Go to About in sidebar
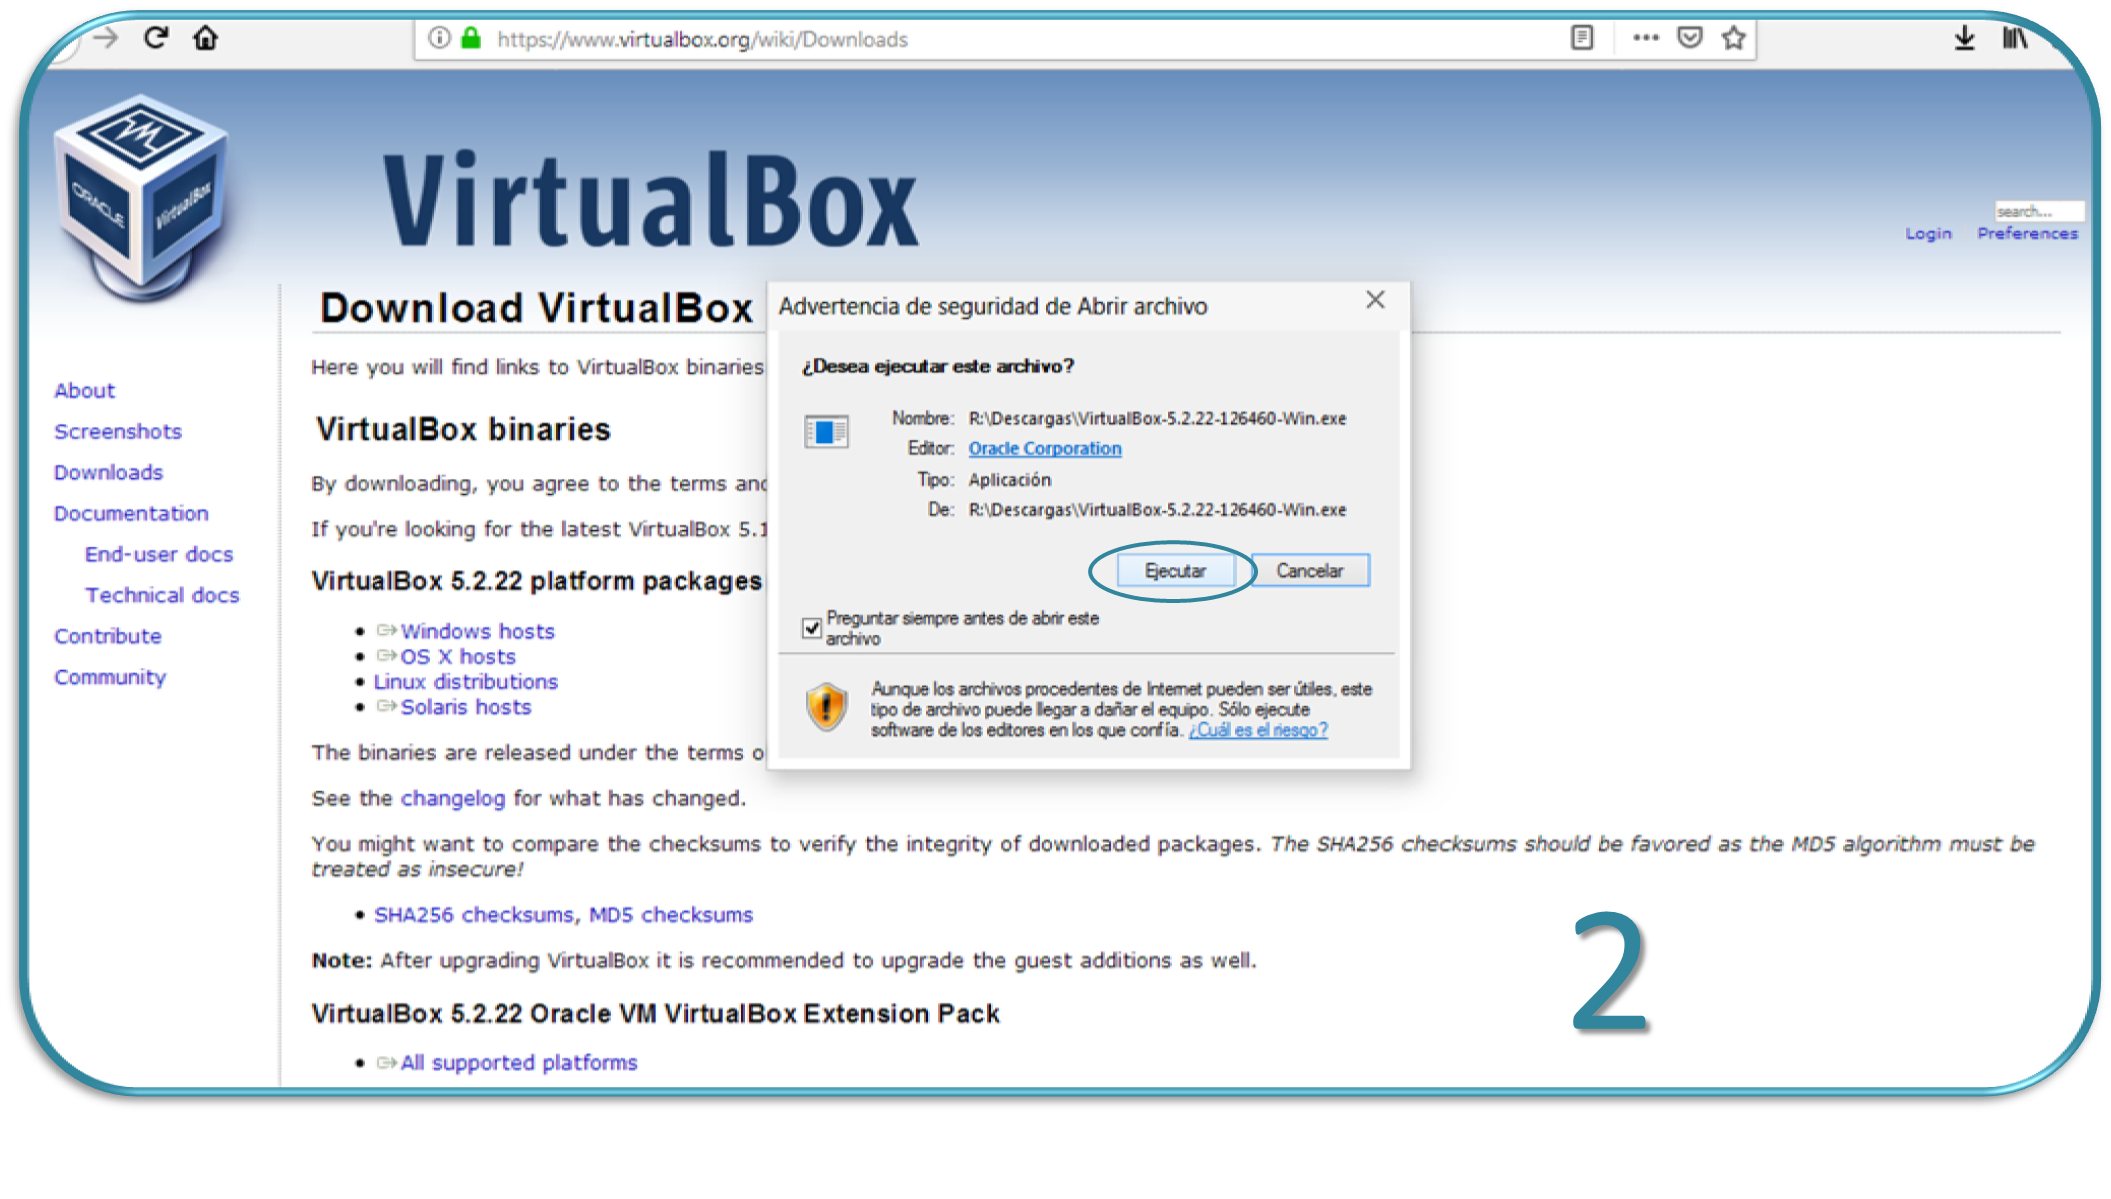 [x=85, y=391]
